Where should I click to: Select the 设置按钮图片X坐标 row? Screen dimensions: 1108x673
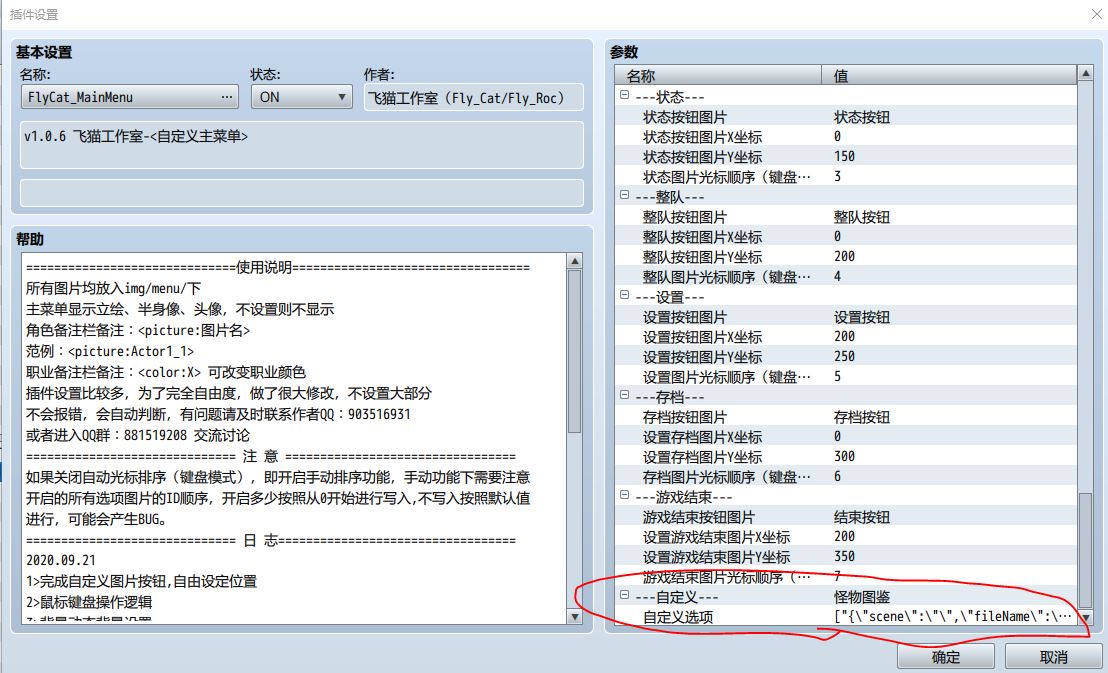point(846,336)
